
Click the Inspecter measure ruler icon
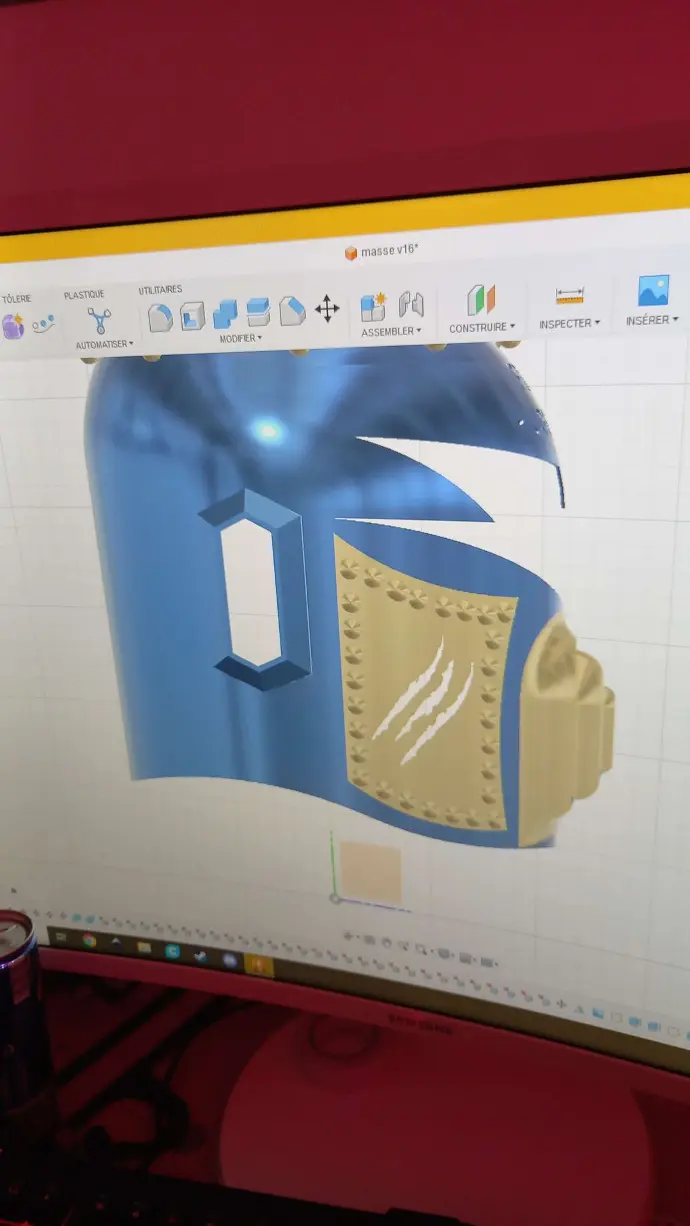point(569,296)
